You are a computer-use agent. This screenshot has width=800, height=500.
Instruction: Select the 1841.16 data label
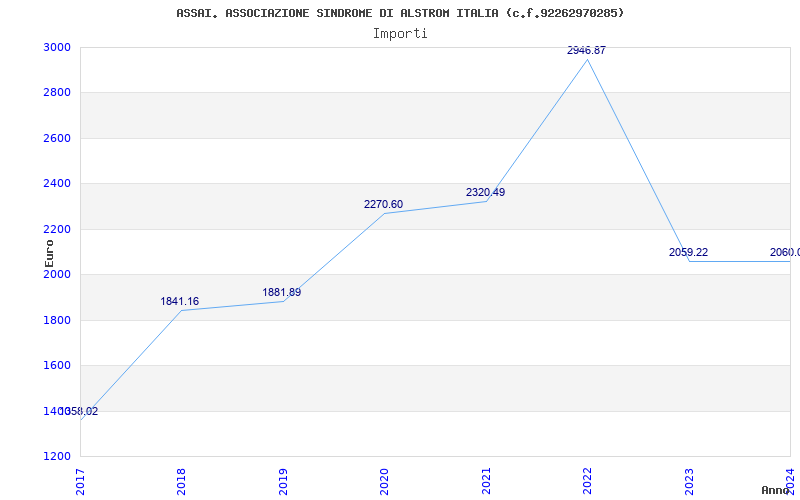coord(180,302)
